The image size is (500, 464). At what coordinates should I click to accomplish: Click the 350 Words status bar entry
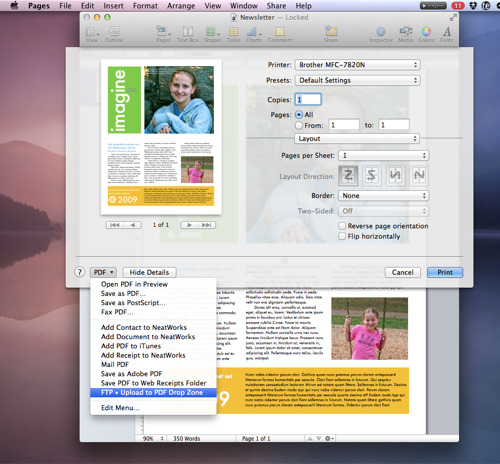pyautogui.click(x=187, y=438)
